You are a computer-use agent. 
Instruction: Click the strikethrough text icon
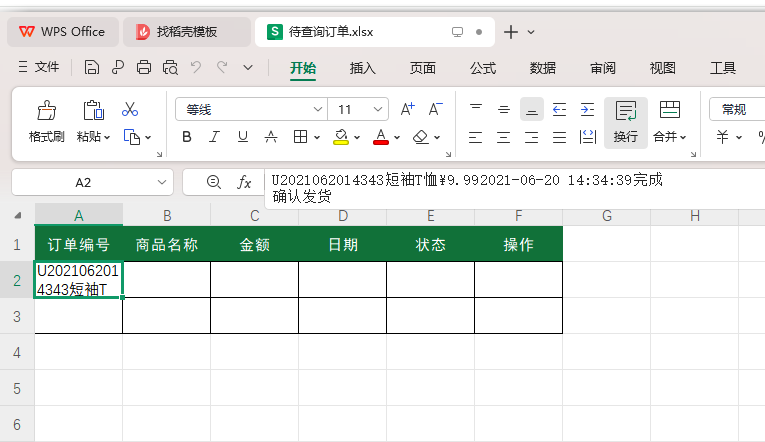pyautogui.click(x=271, y=137)
